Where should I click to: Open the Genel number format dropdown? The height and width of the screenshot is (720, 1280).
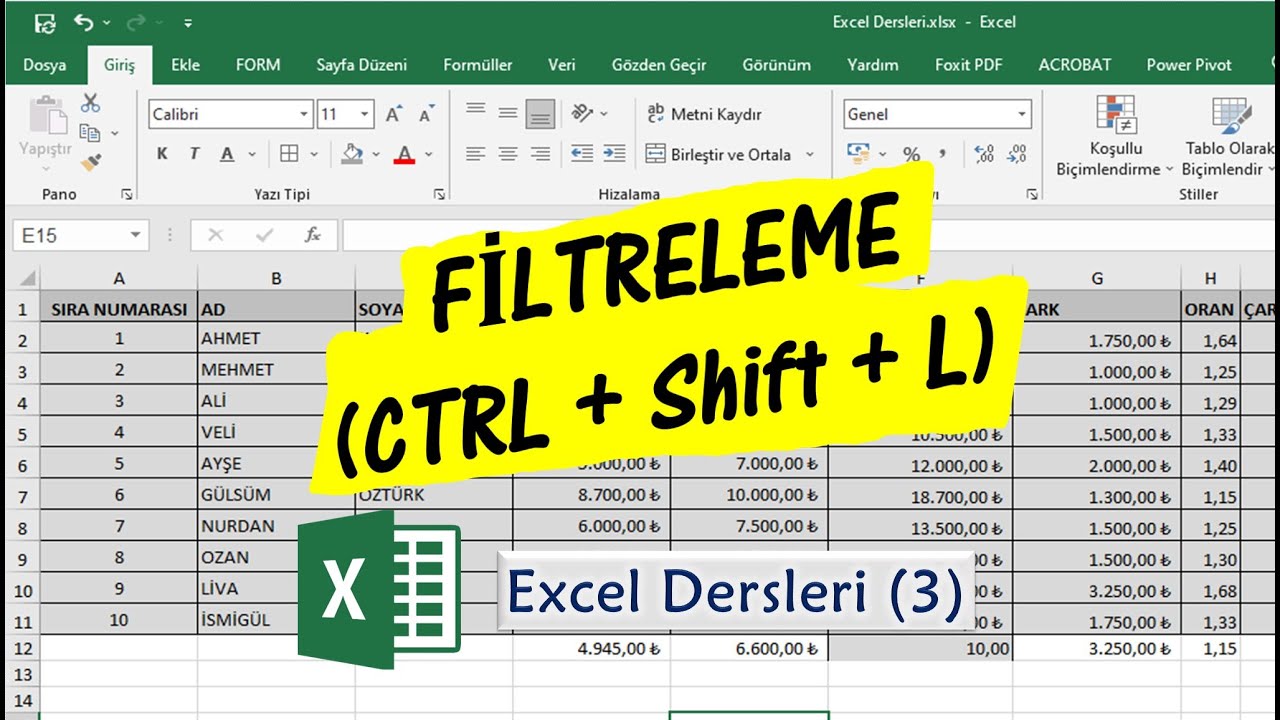(x=1022, y=114)
